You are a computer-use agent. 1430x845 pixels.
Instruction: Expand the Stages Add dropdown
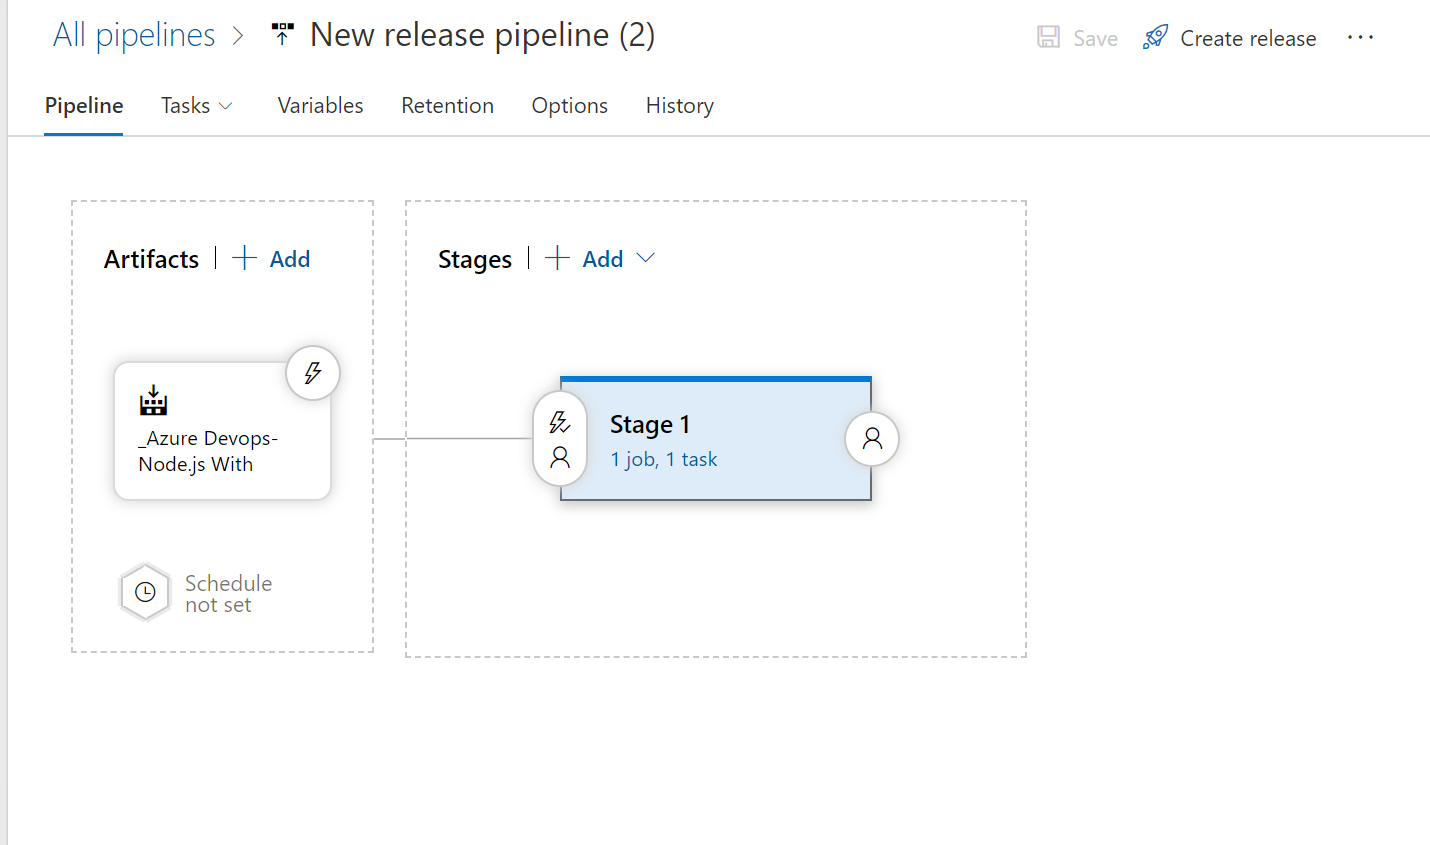click(646, 258)
